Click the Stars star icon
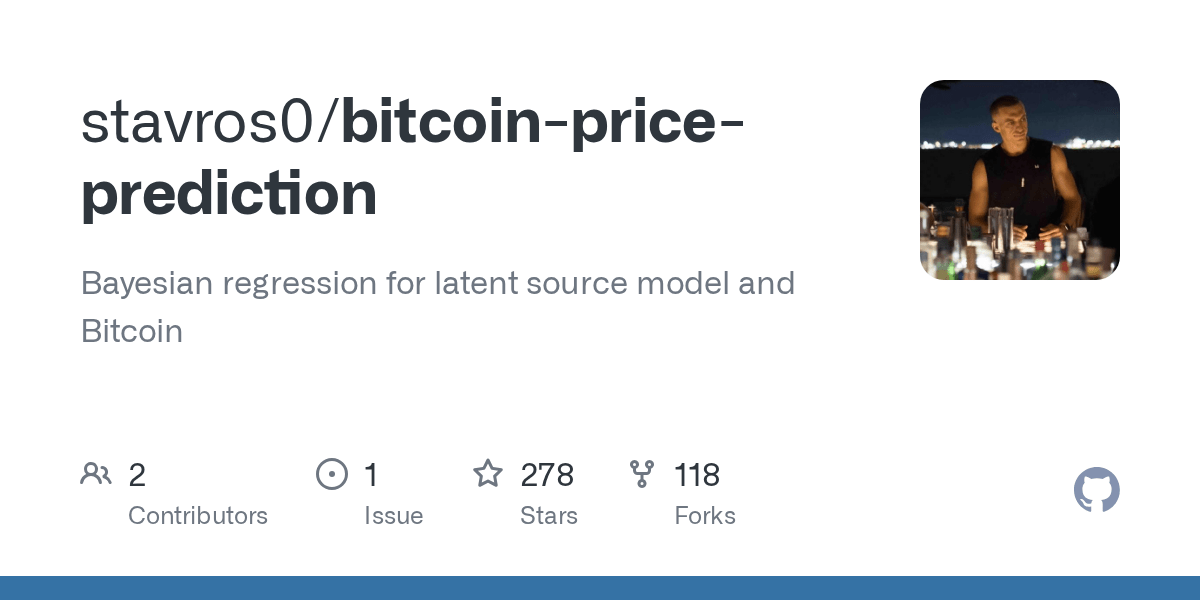The width and height of the screenshot is (1200, 600). pyautogui.click(x=487, y=474)
